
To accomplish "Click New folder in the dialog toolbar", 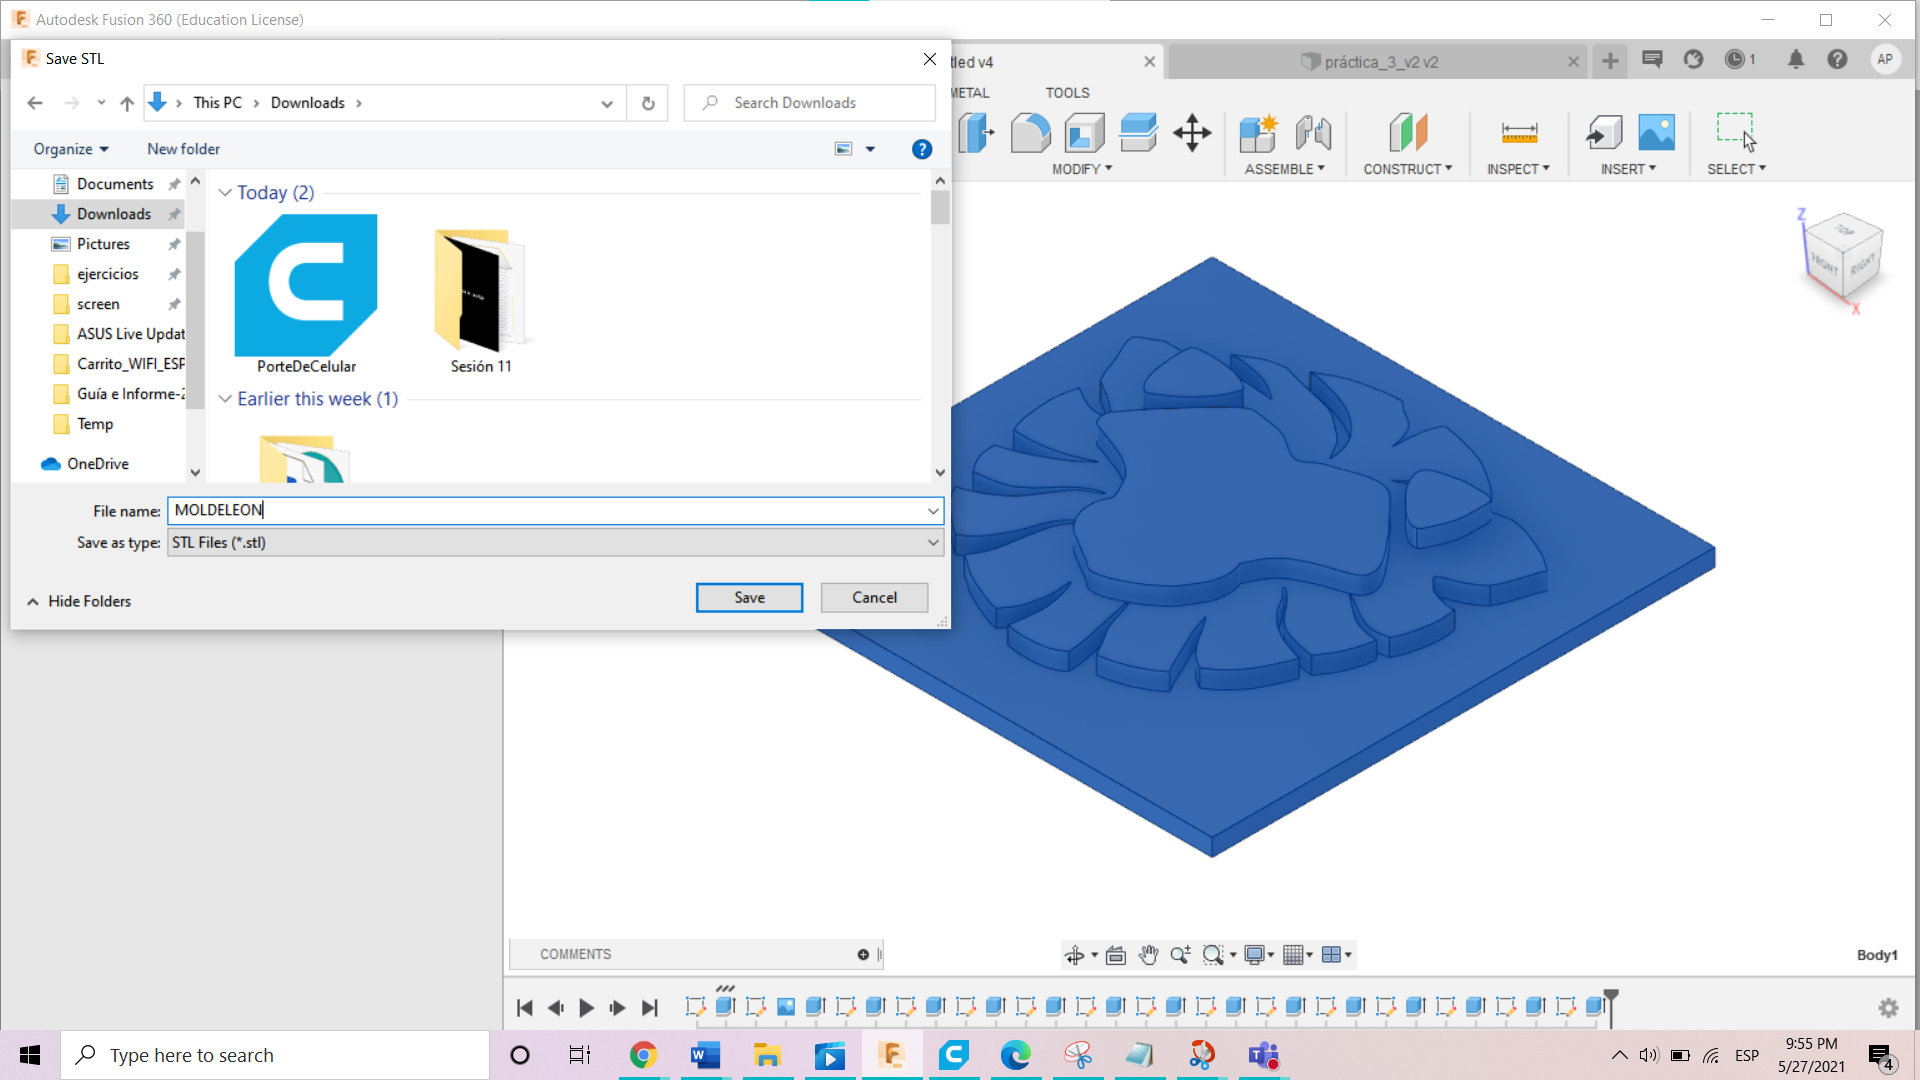I will click(183, 149).
